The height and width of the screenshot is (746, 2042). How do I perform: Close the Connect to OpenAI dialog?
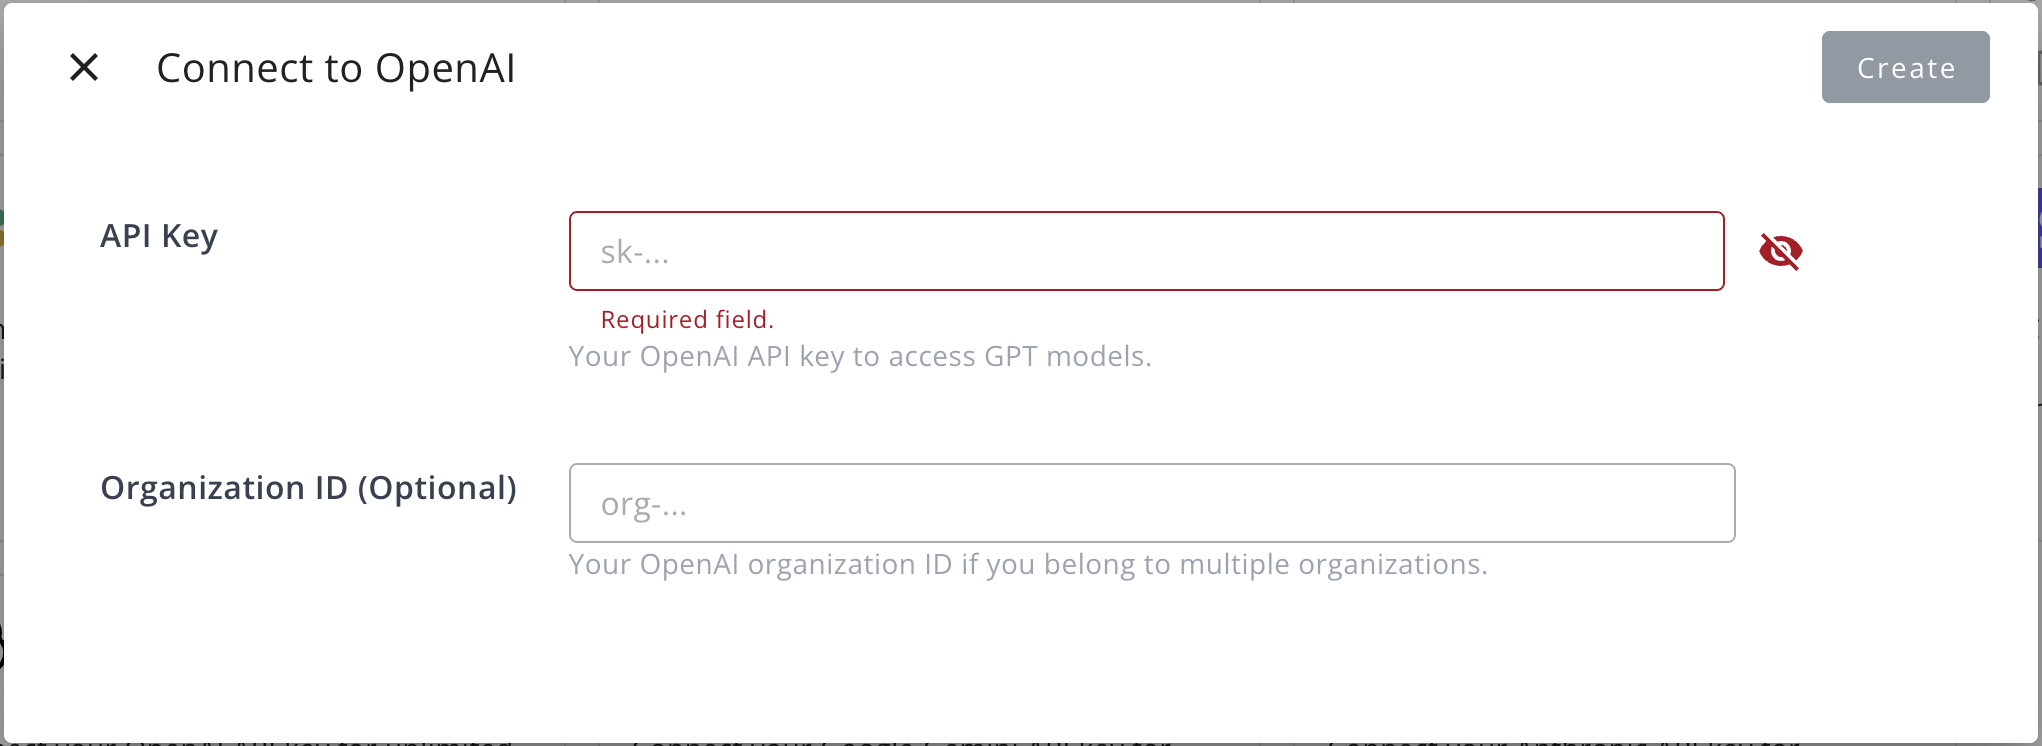tap(84, 68)
